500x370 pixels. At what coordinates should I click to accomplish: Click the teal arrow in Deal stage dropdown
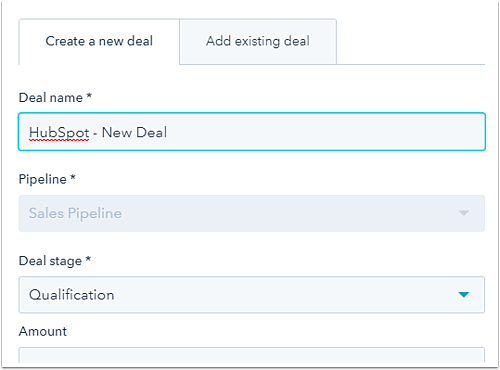[464, 295]
